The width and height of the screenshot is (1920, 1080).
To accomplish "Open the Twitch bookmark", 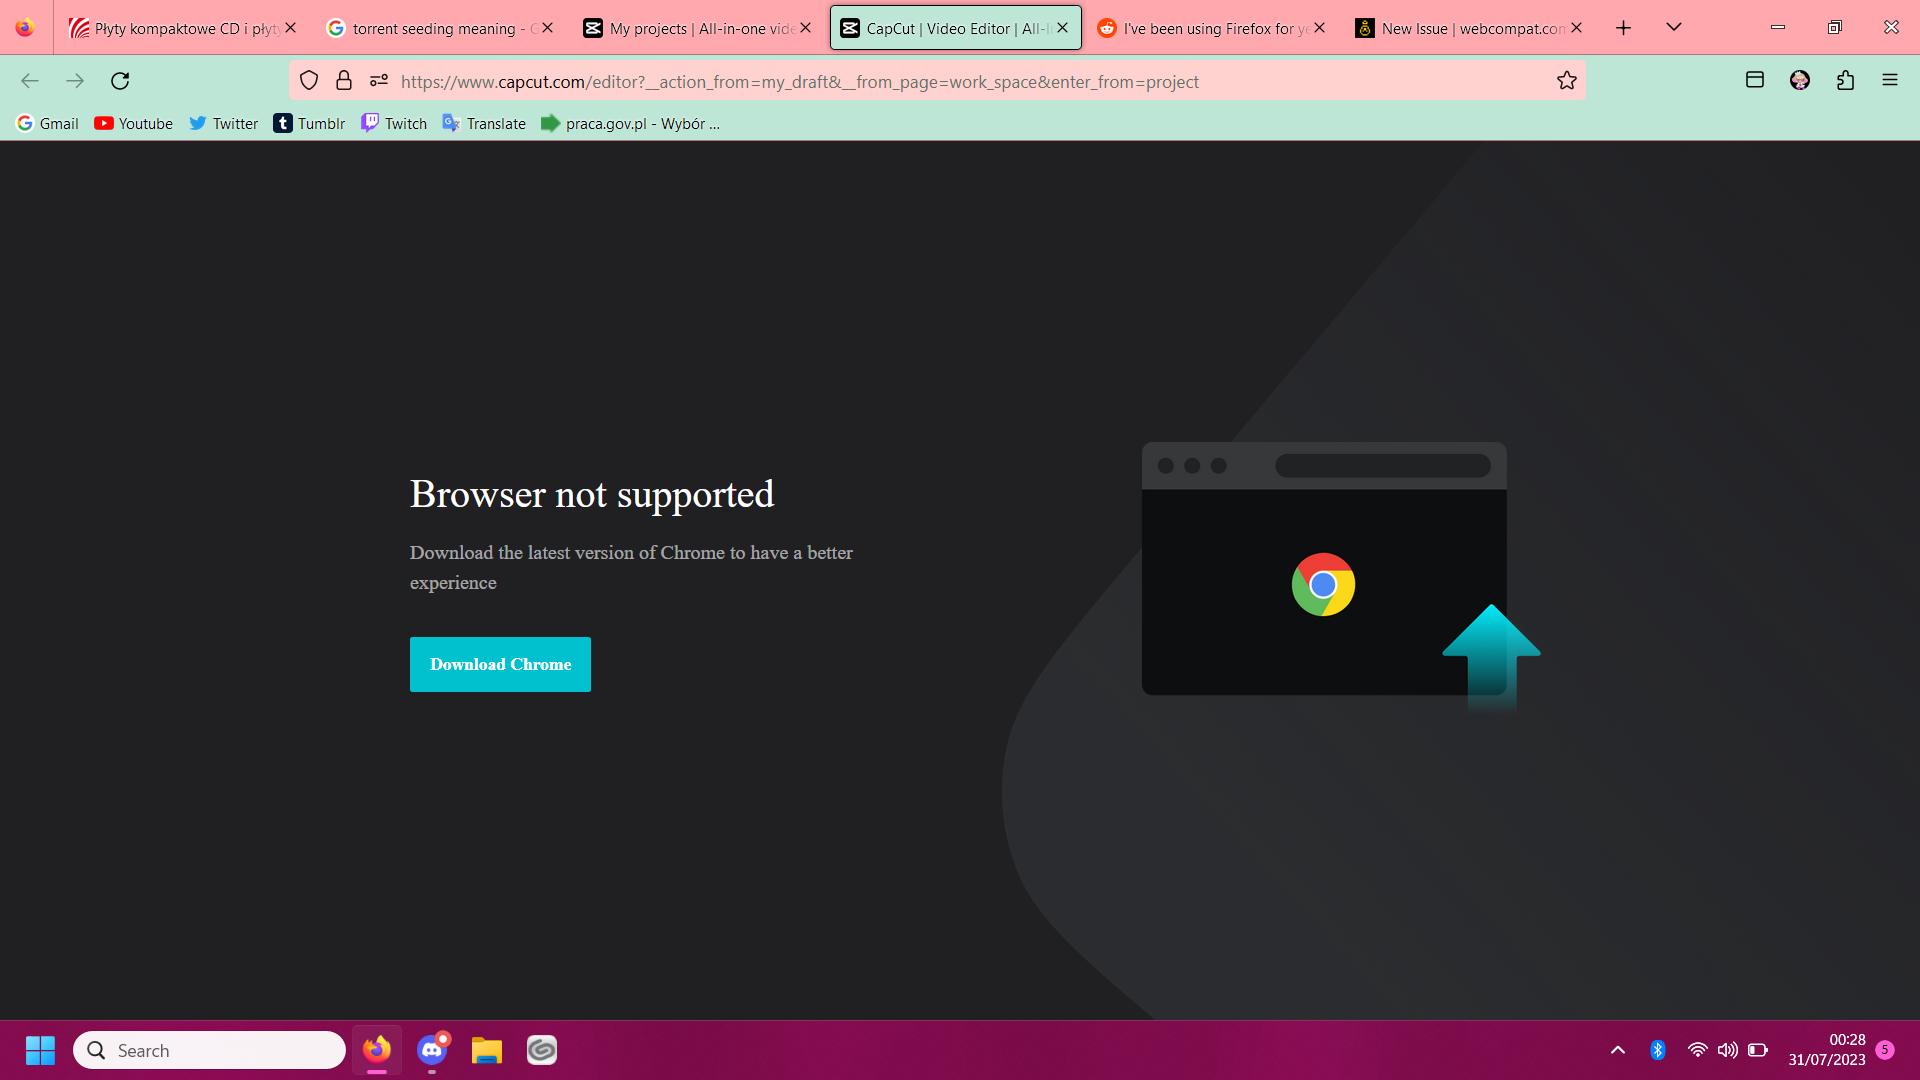I will [394, 123].
